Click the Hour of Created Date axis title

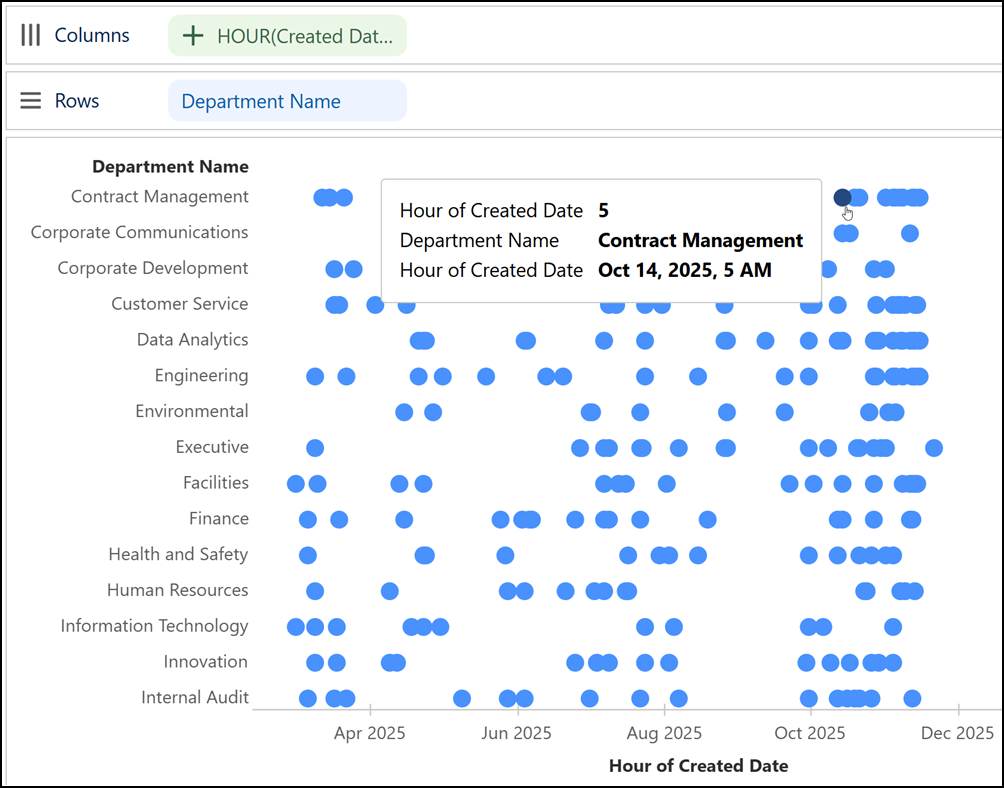point(699,766)
